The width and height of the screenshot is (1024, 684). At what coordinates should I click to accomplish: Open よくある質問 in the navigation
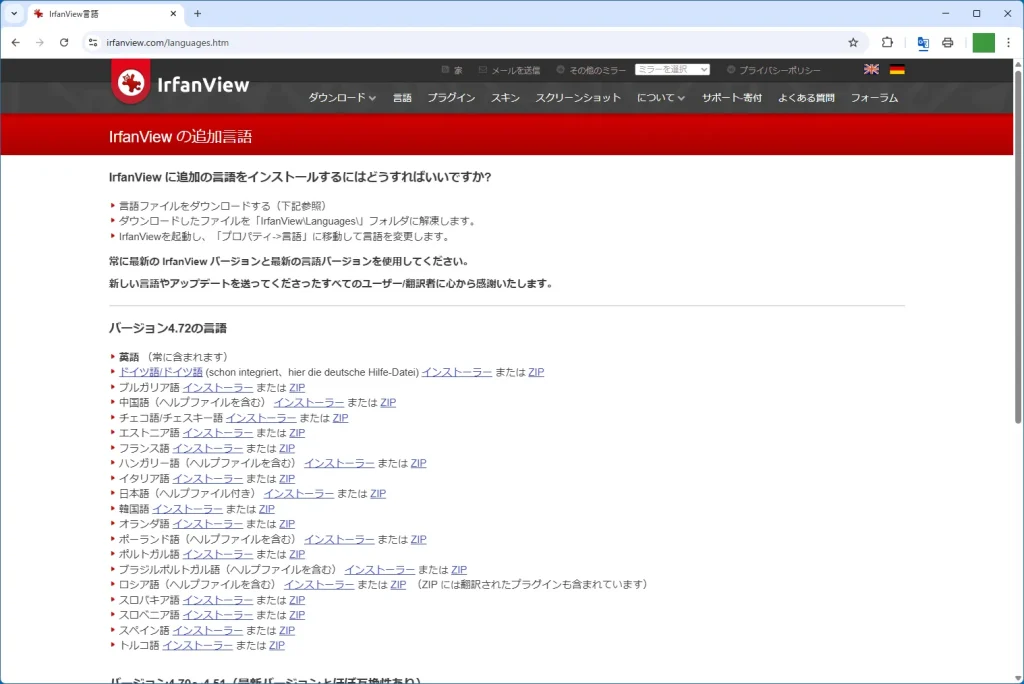tap(806, 98)
